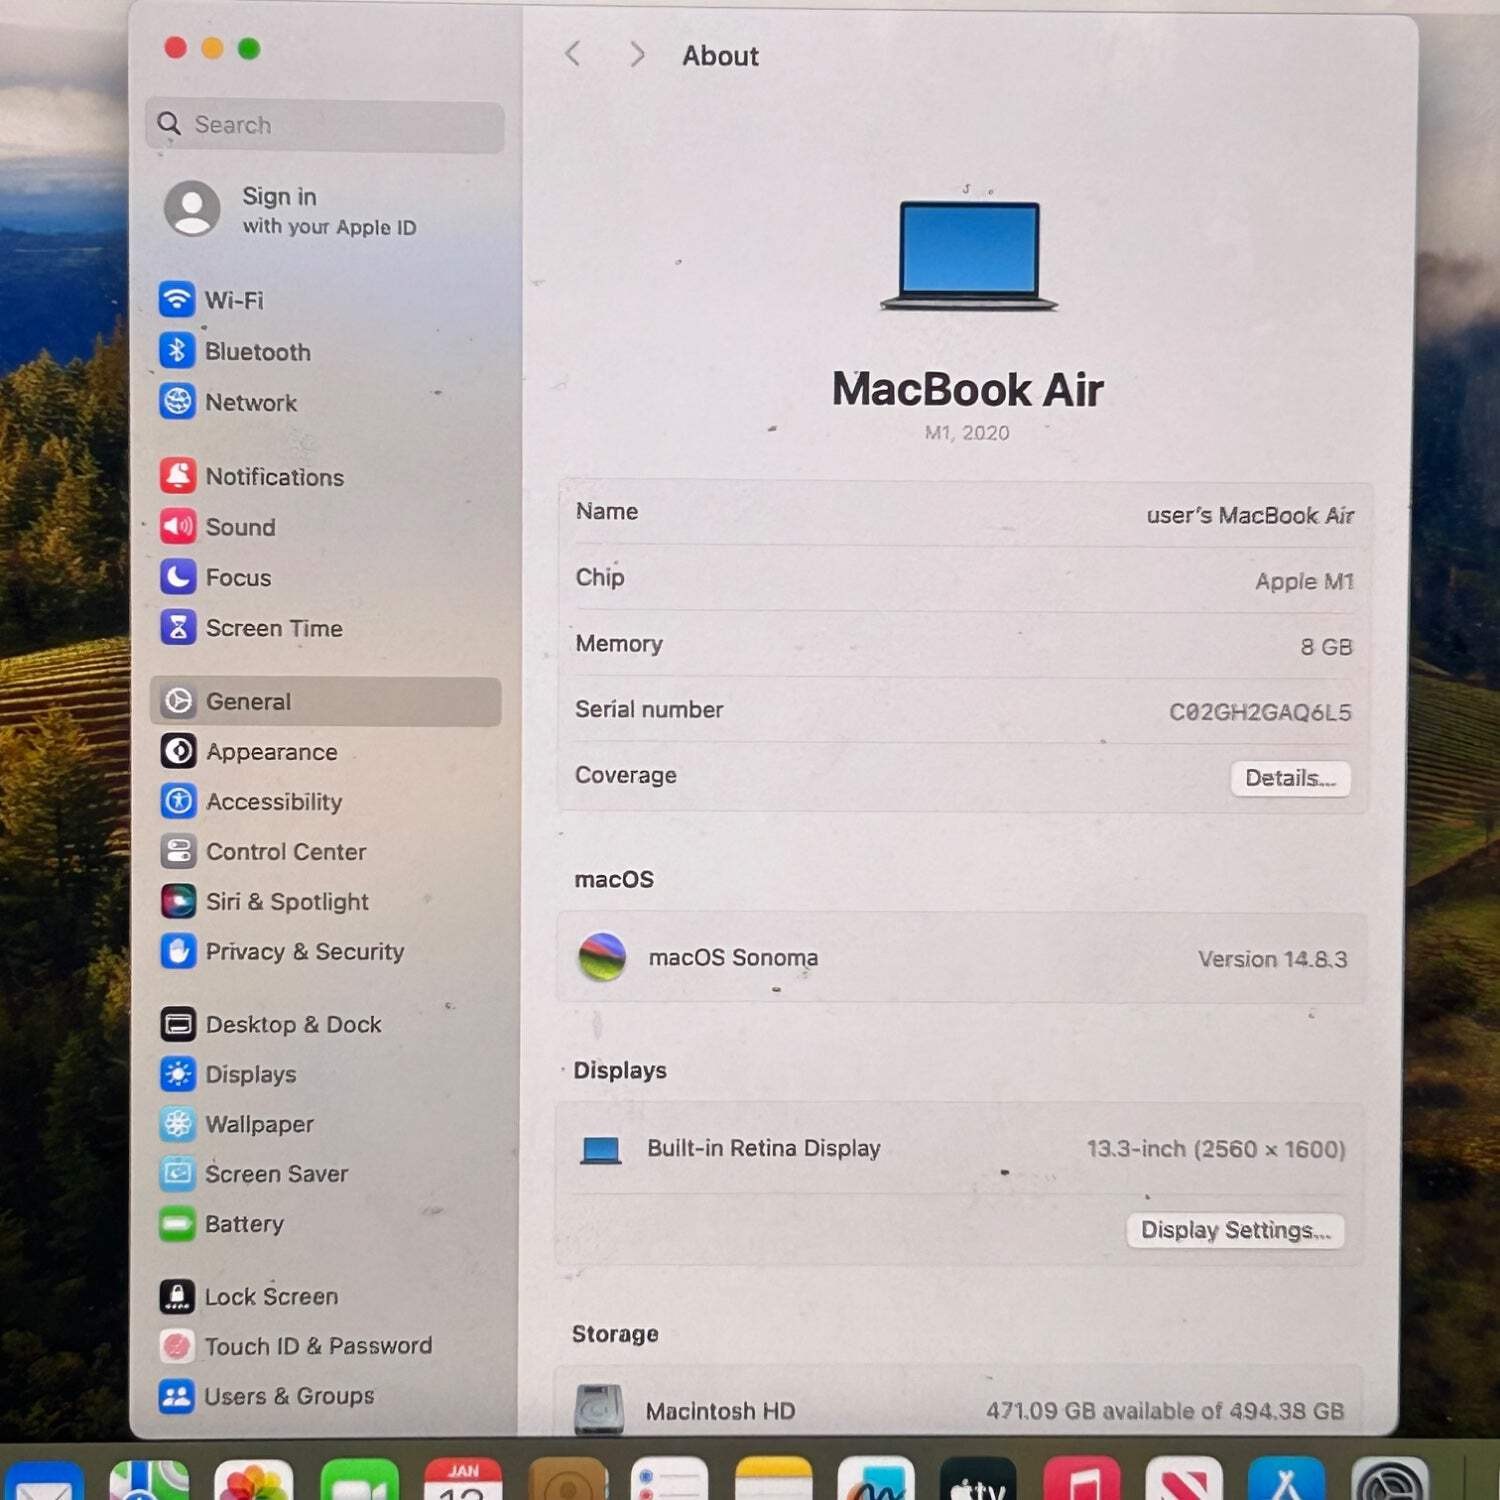The image size is (1500, 1500).
Task: Open the Displays brightness icon
Action: point(178,1074)
